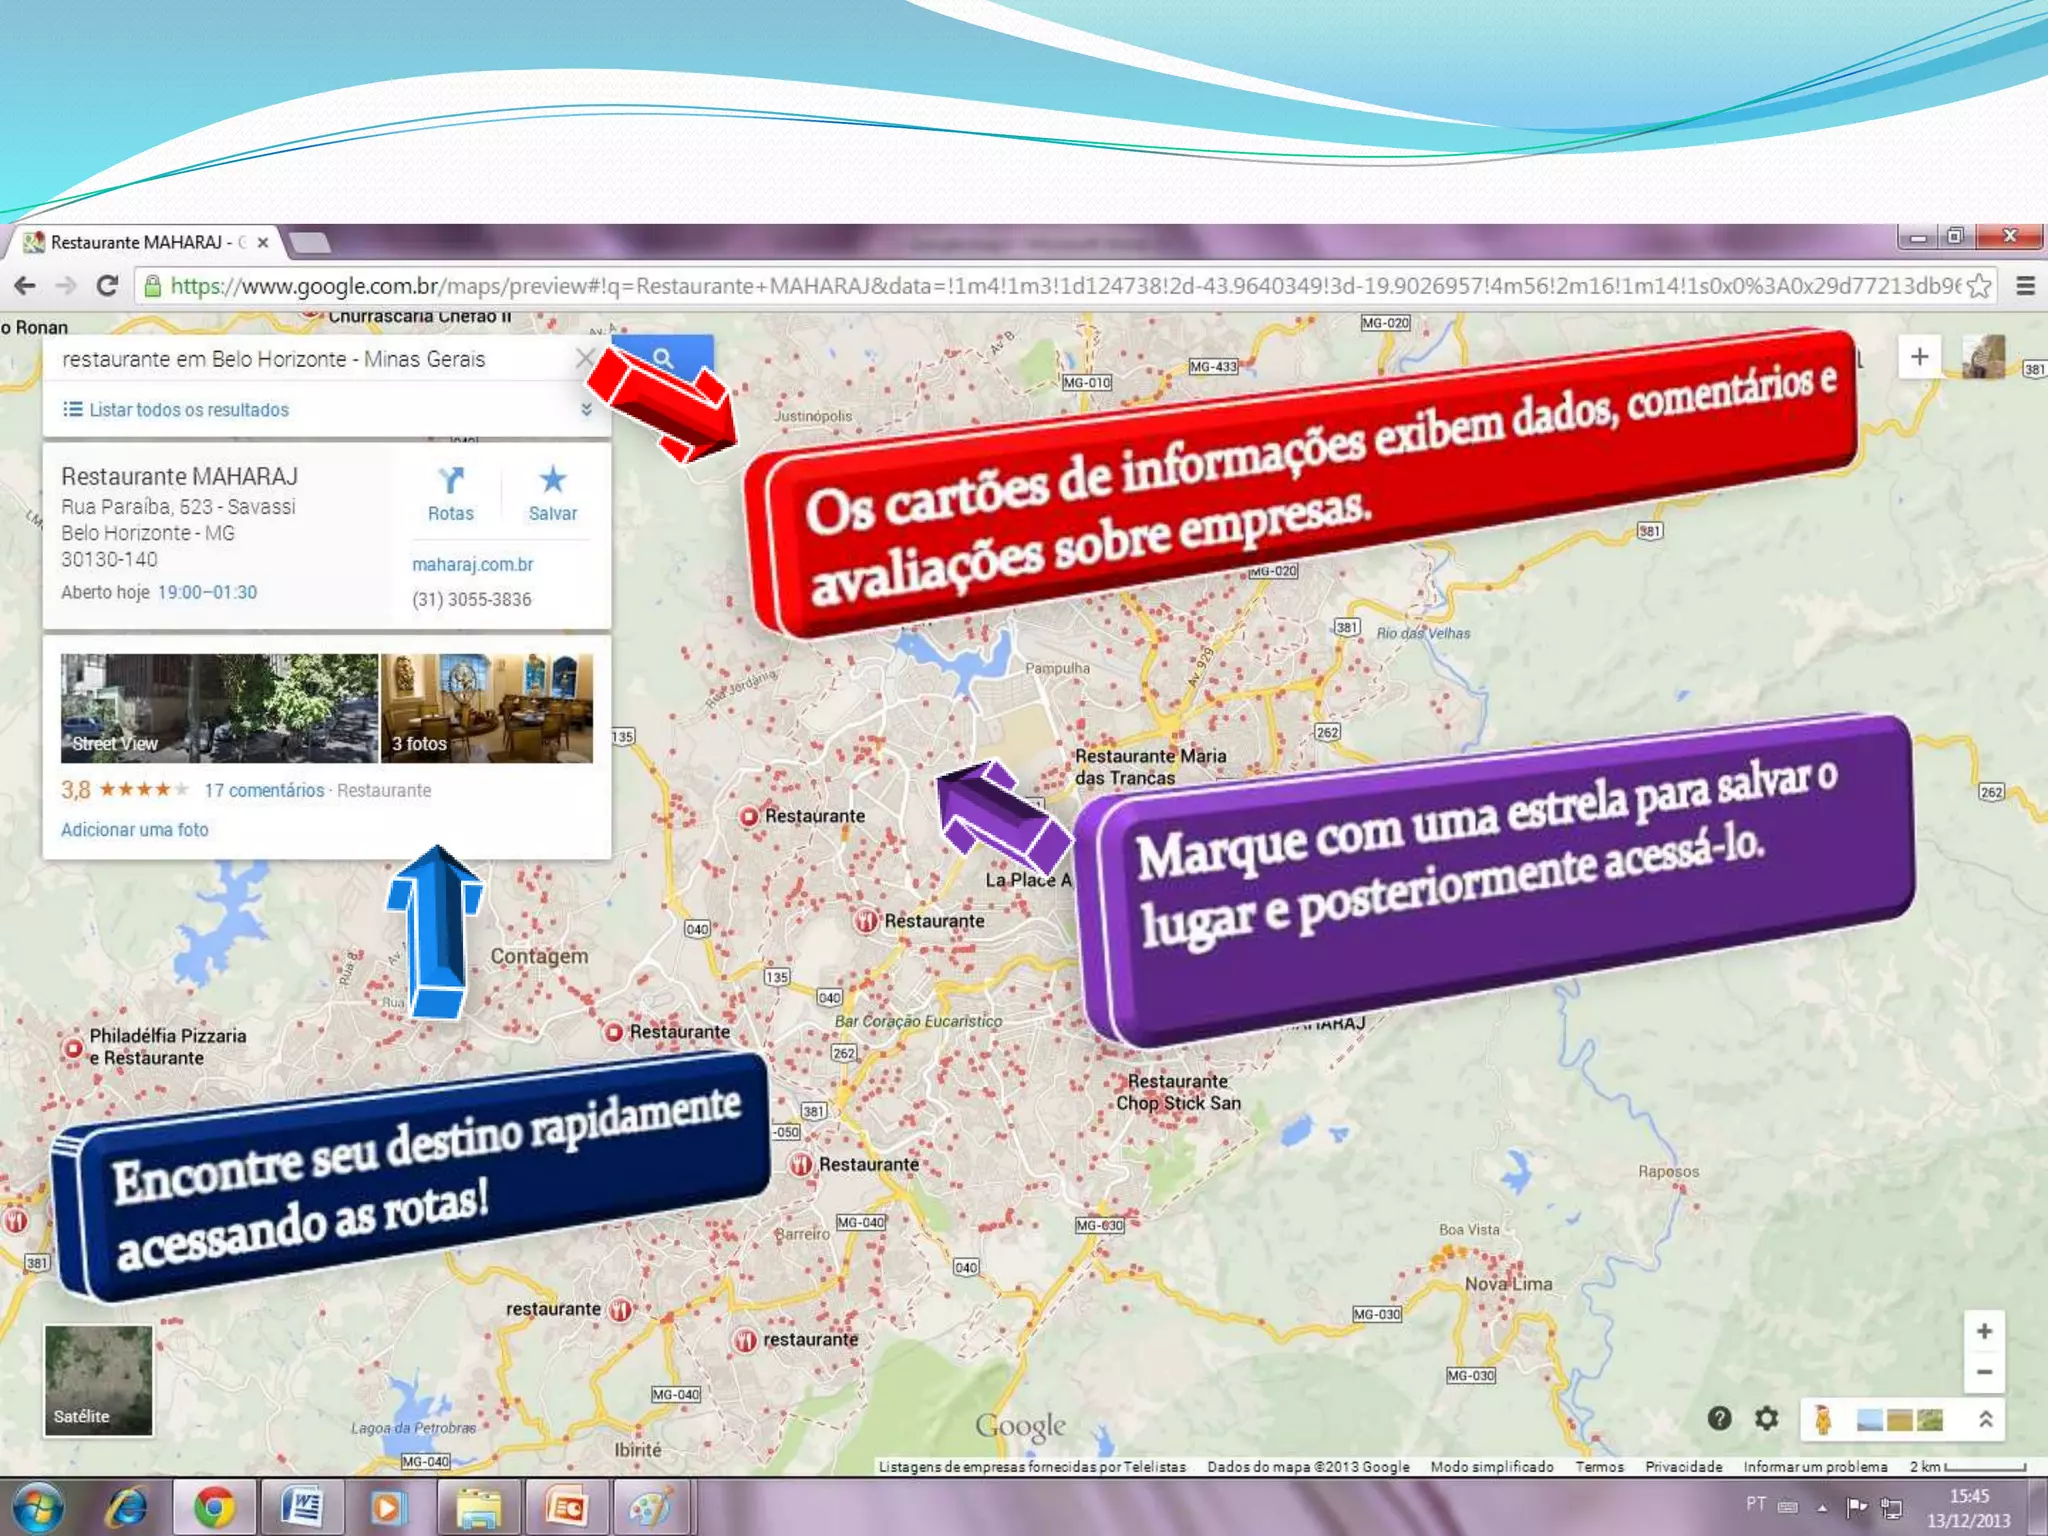The width and height of the screenshot is (2048, 1536).
Task: Select the Street View pegman icon
Action: point(1822,1419)
